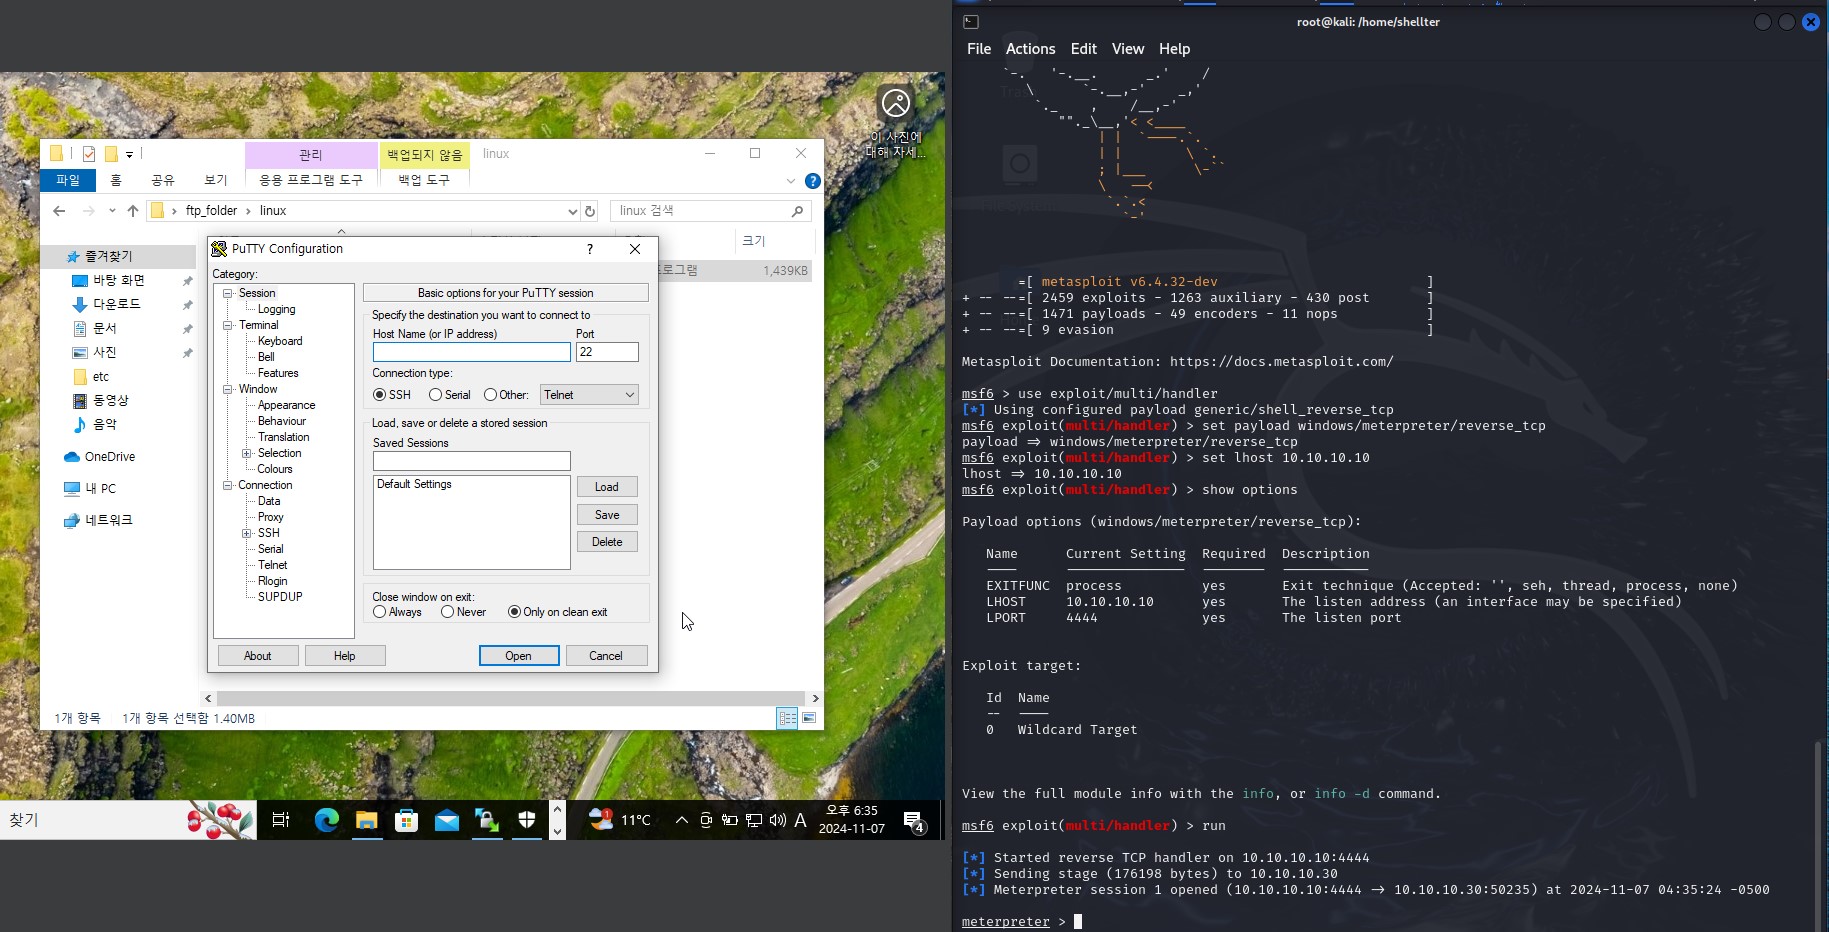Click the properties quick access toolbar icon
1829x932 pixels.
tap(89, 154)
